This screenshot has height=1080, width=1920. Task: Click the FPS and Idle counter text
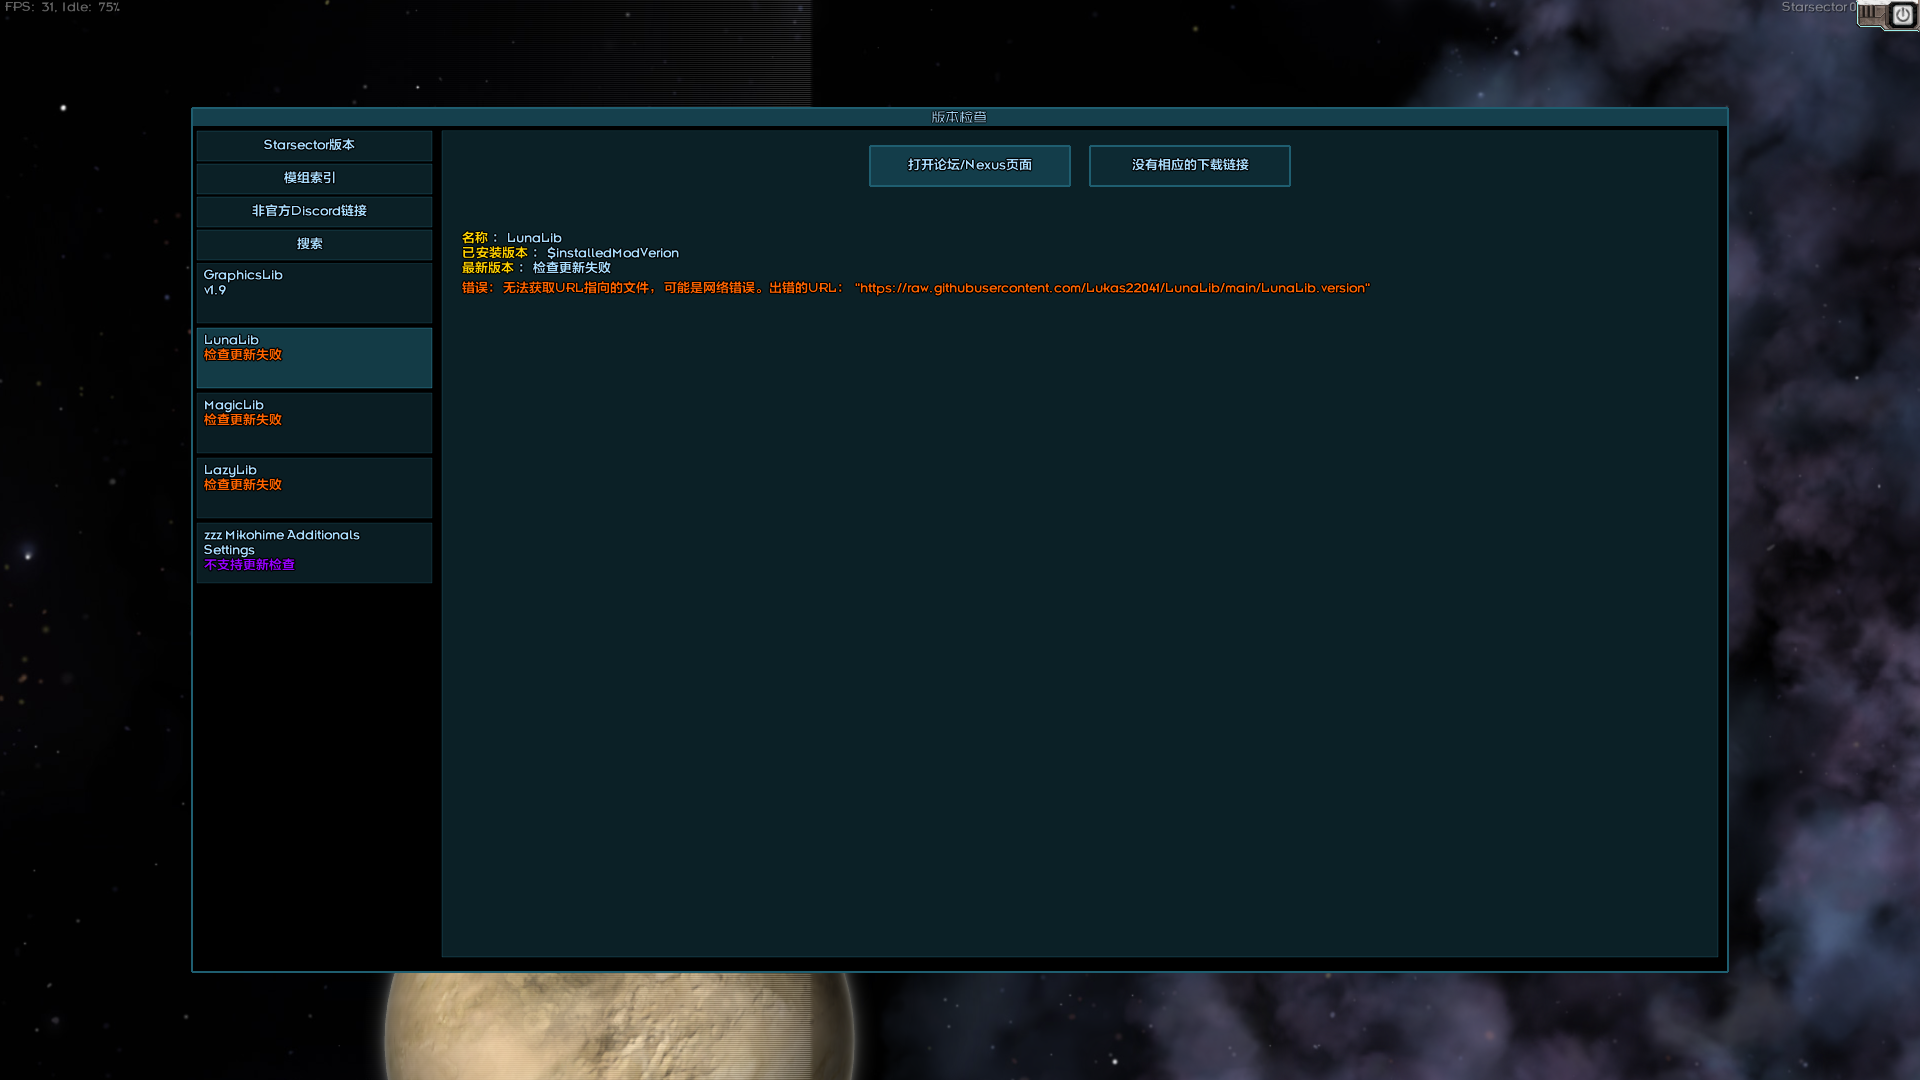(62, 7)
